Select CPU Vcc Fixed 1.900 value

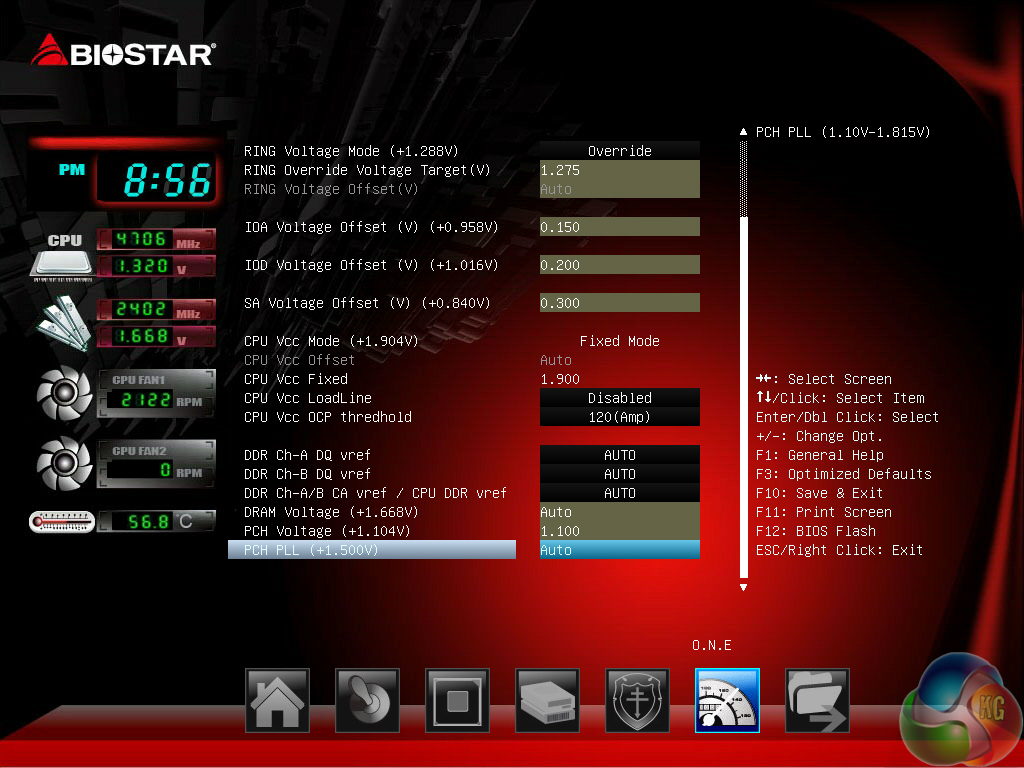point(560,379)
